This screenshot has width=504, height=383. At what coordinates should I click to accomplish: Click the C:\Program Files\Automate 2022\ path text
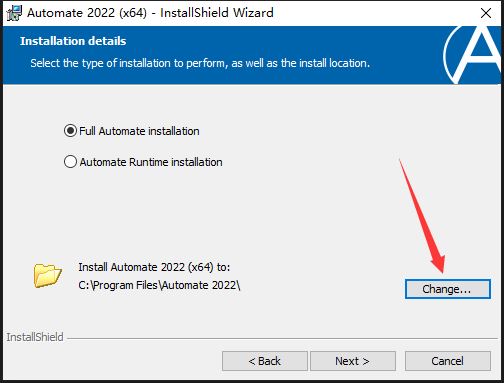pos(159,285)
